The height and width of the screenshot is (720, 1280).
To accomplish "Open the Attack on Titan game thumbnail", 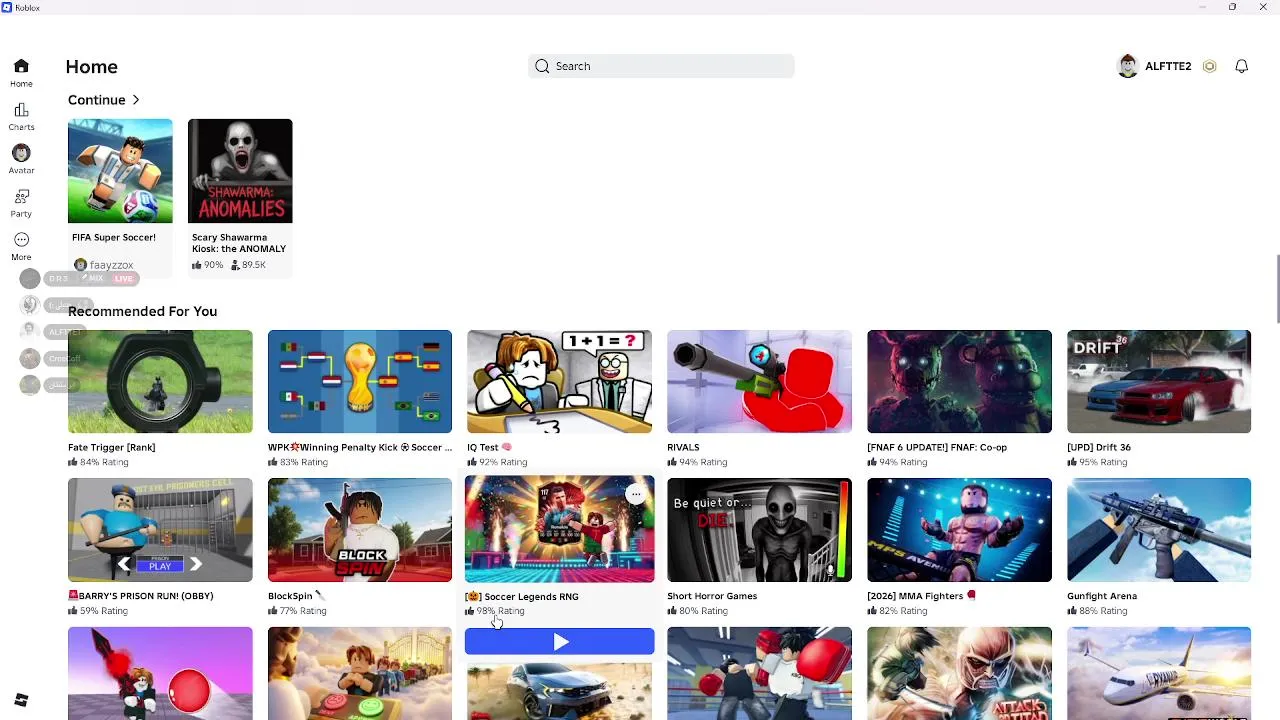I will click(960, 673).
